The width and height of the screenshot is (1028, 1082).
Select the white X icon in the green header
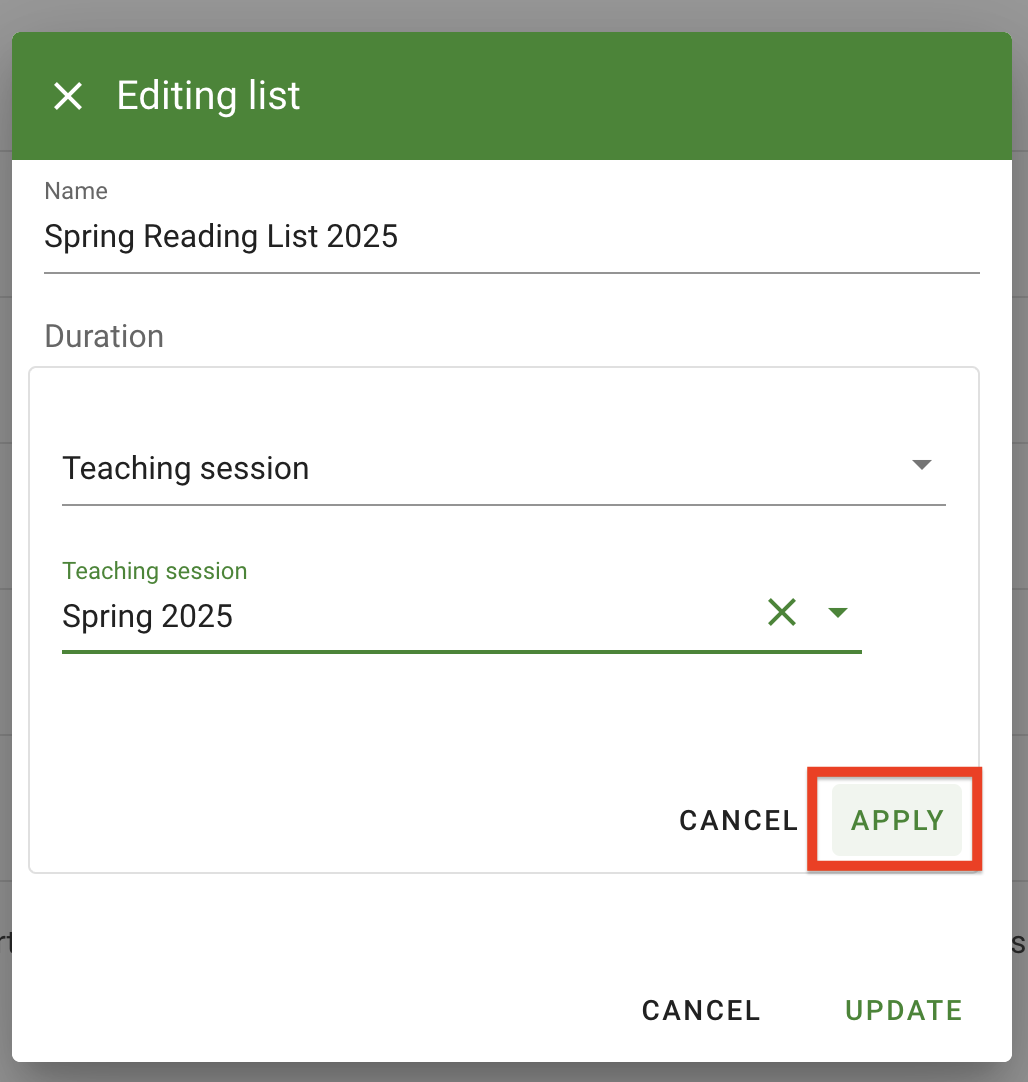(x=67, y=96)
